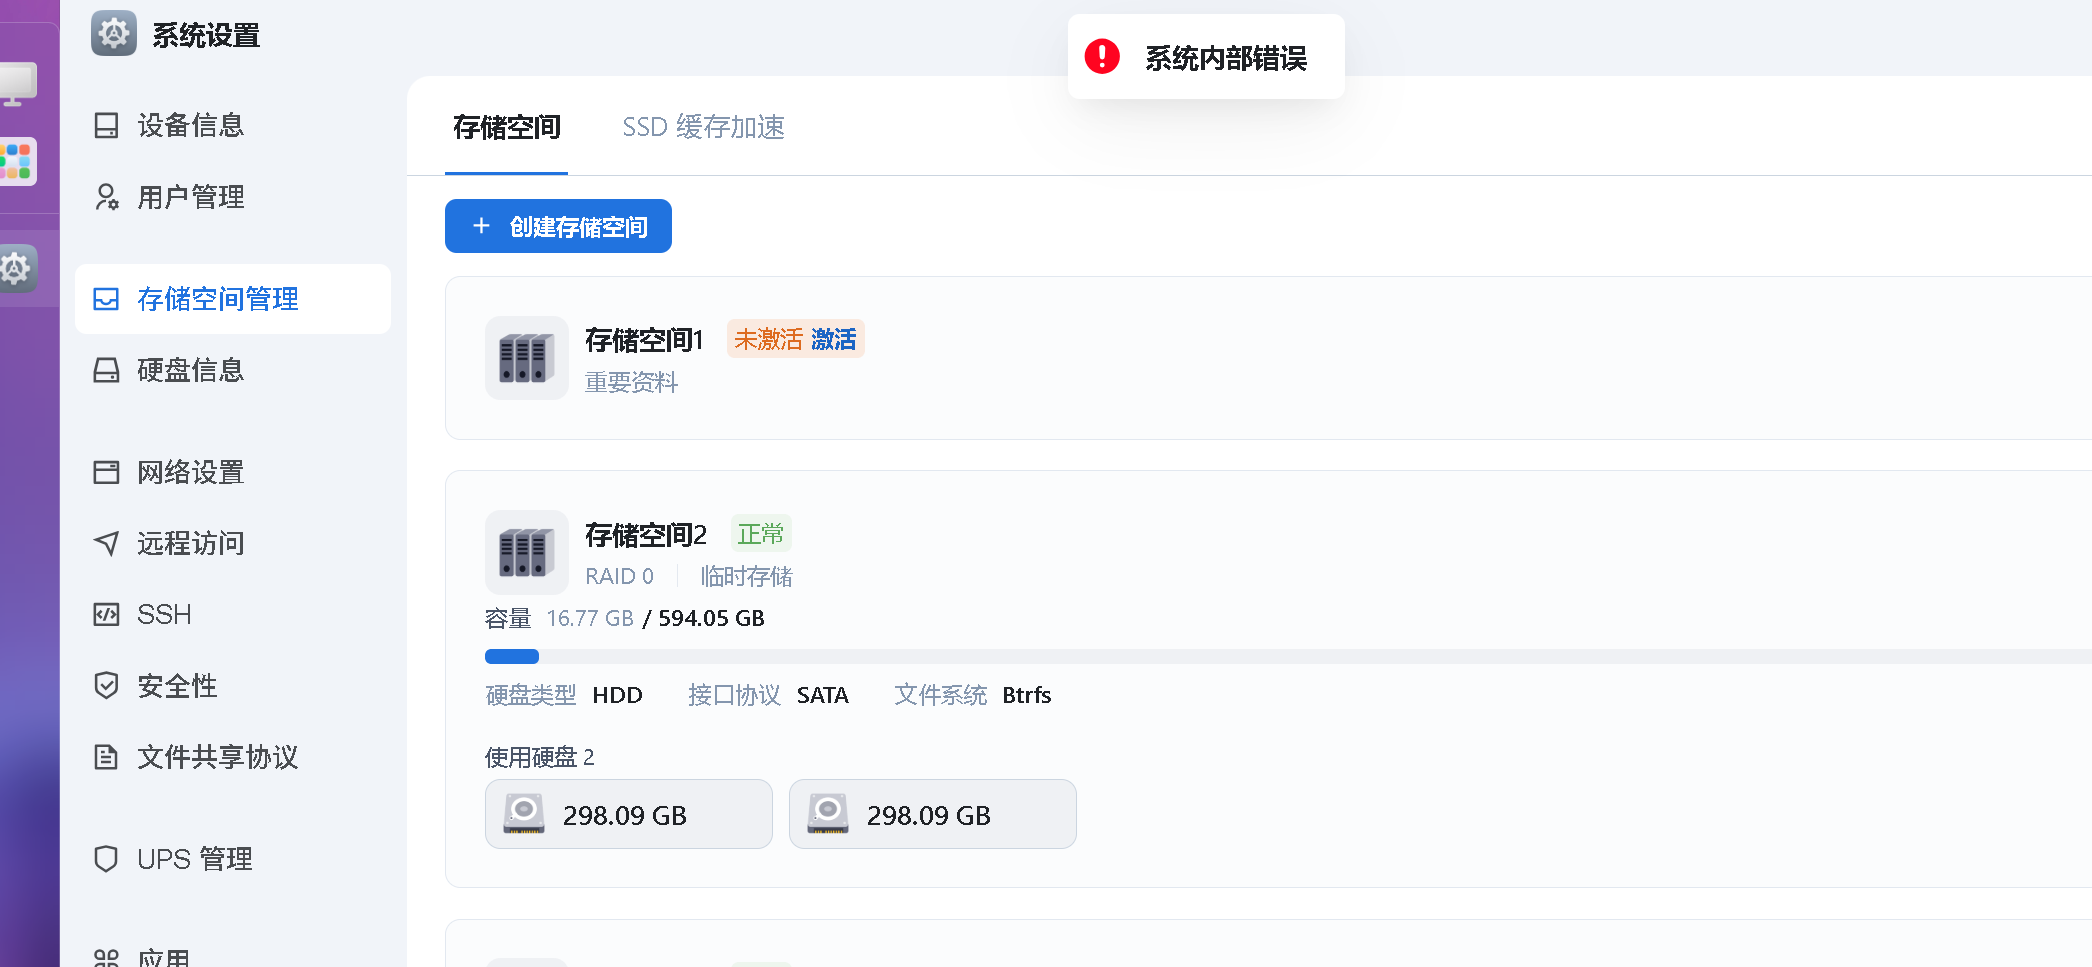Click the Activate (激活) link for 存储空间1
The width and height of the screenshot is (2092, 967).
833,339
